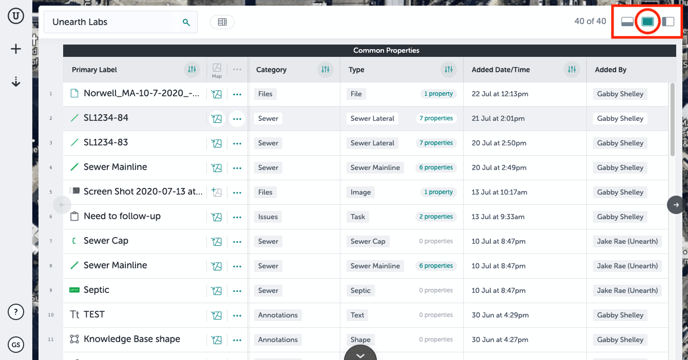This screenshot has width=688, height=360.
Task: Click the 13 Jul at 9:33am date cell
Action: [x=498, y=217]
